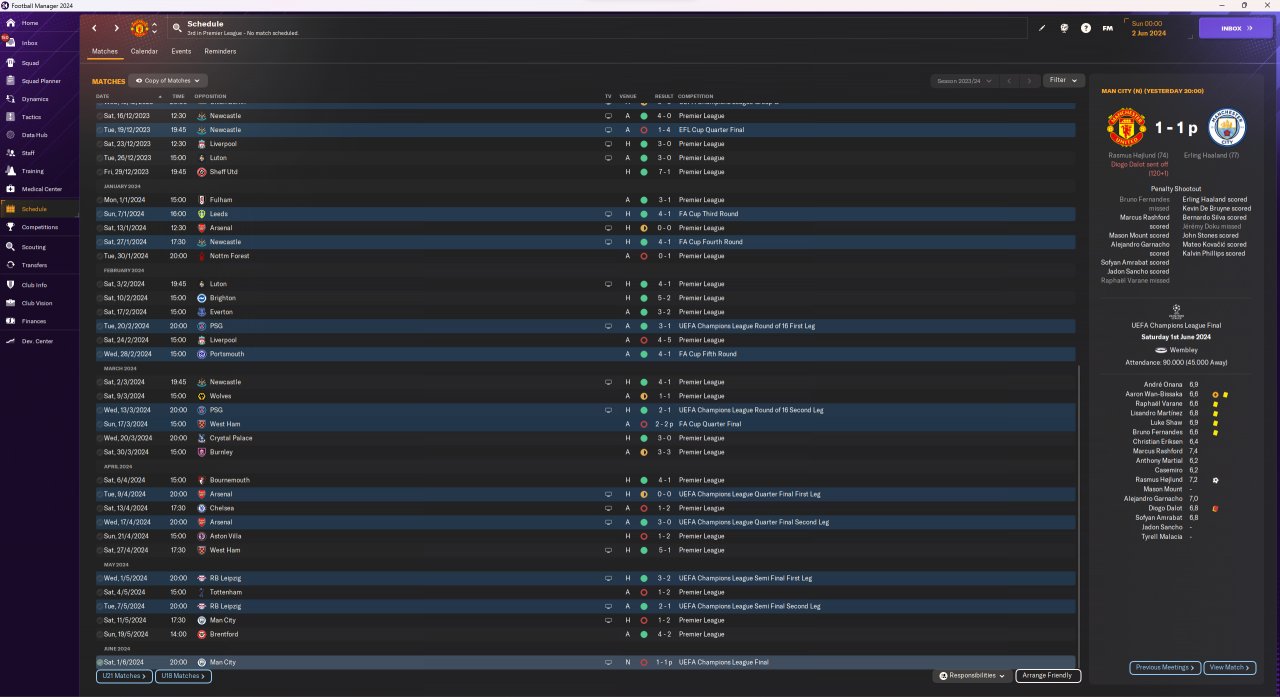The image size is (1280, 697).
Task: Open the Dev. Center icon
Action: (9, 341)
